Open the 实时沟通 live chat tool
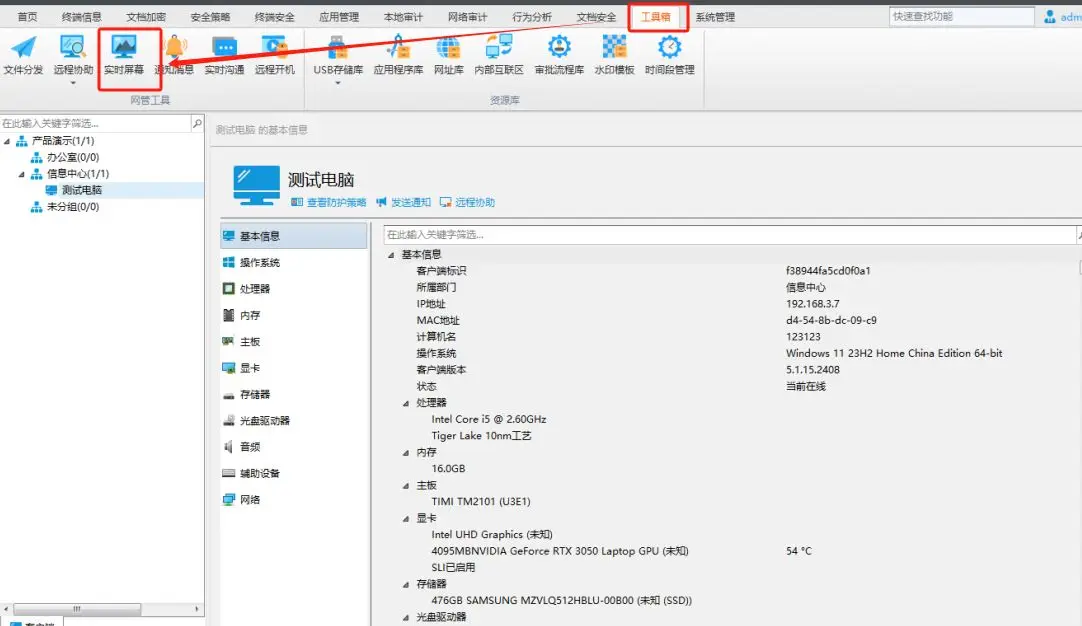Screen dimensions: 1082x626 pyautogui.click(x=224, y=54)
